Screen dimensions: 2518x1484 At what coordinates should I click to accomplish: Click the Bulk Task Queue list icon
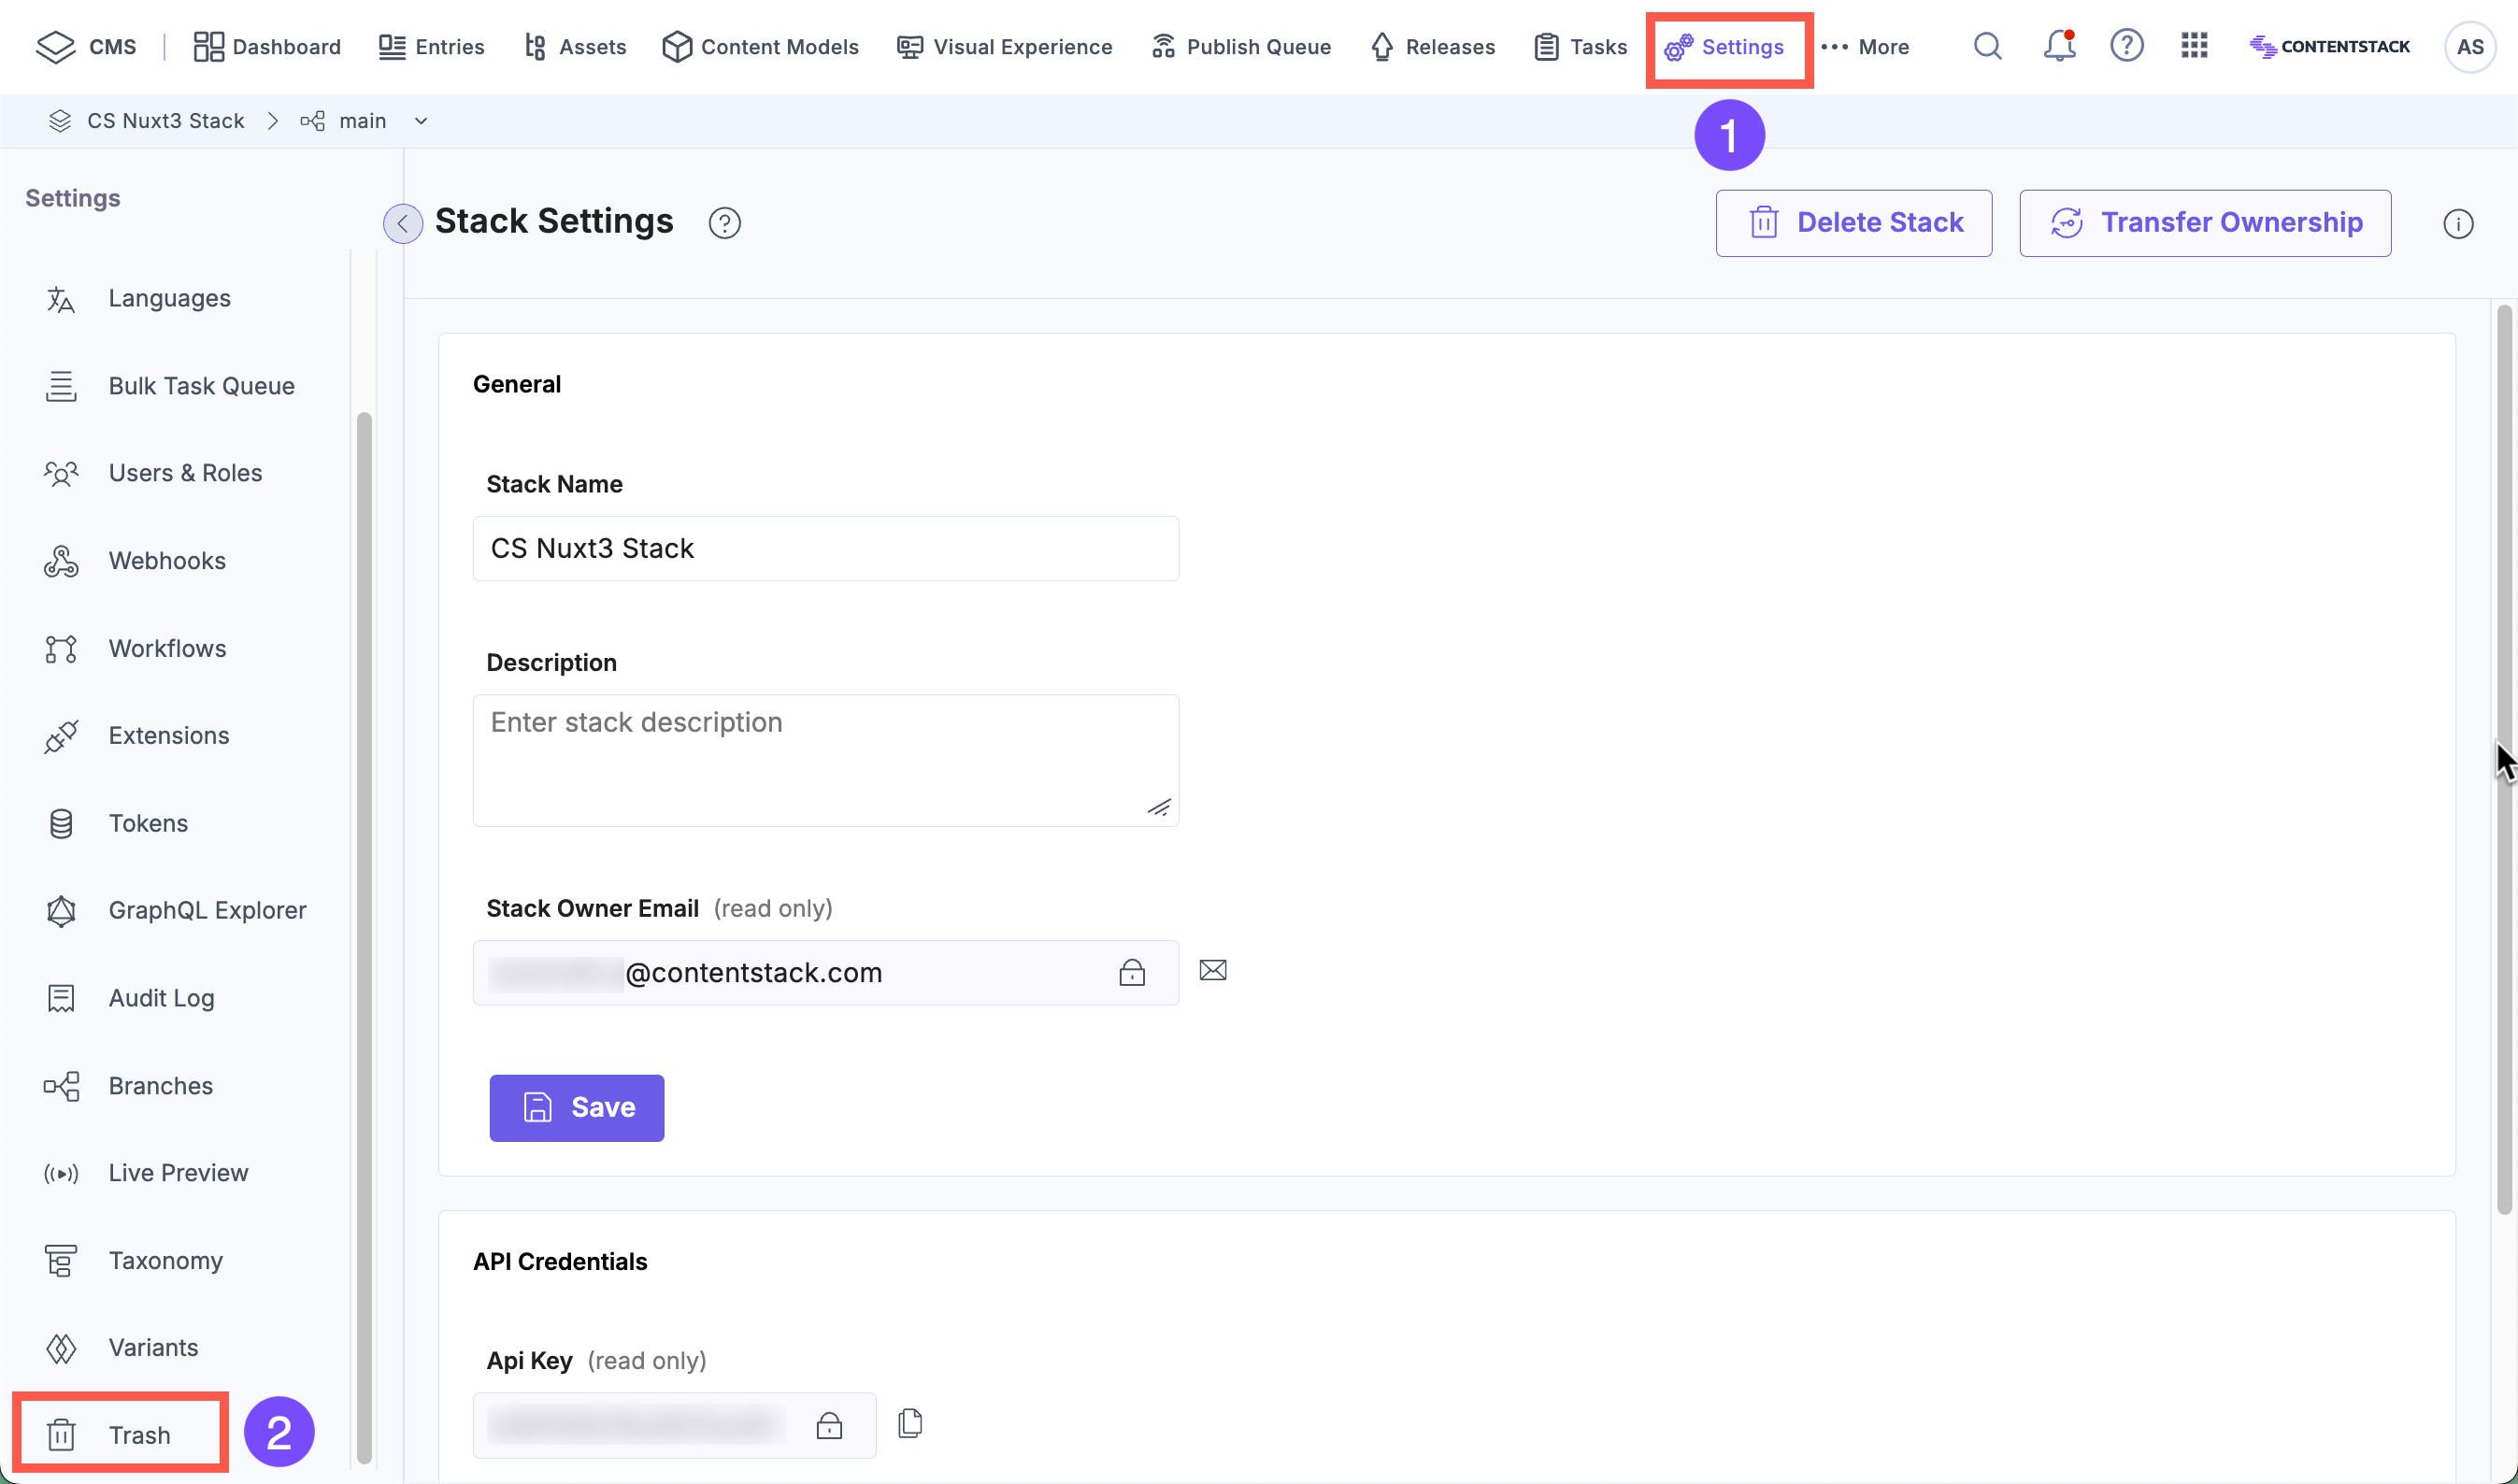click(x=61, y=386)
